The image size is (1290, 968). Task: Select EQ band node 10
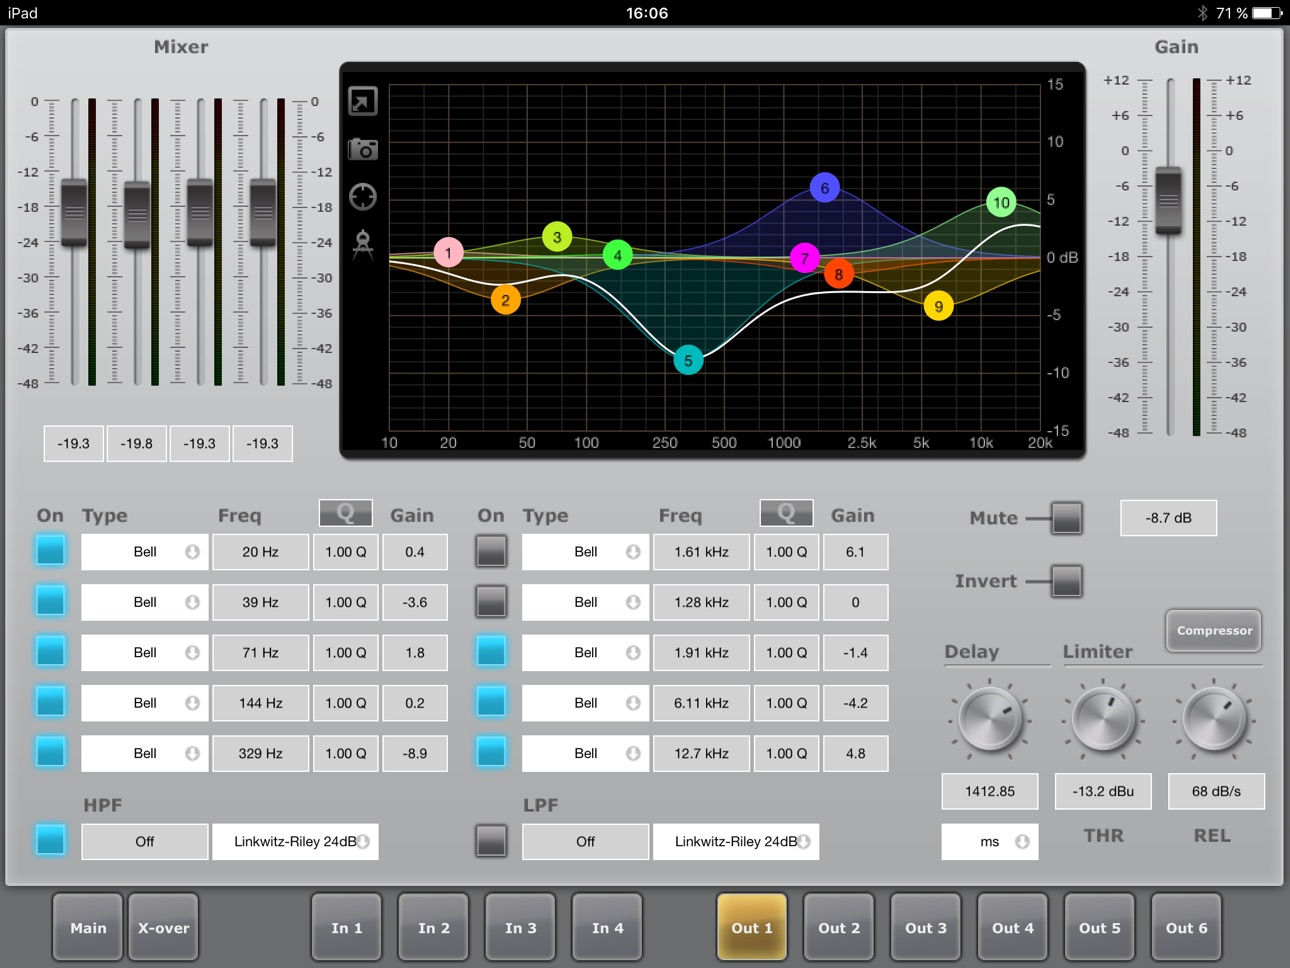click(x=1001, y=202)
